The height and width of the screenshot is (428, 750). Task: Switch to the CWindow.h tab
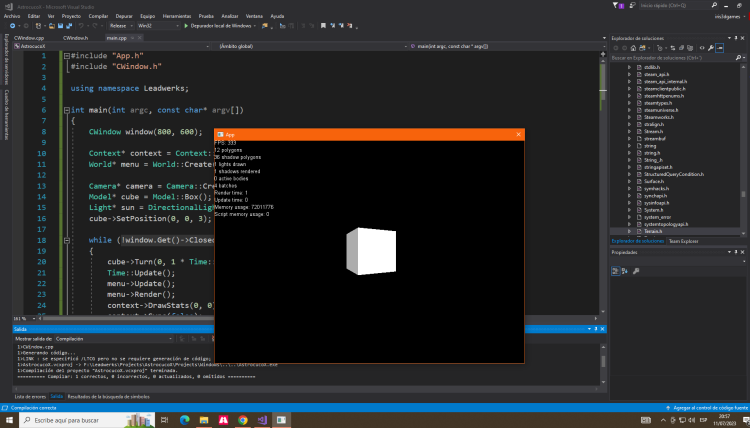(76, 37)
